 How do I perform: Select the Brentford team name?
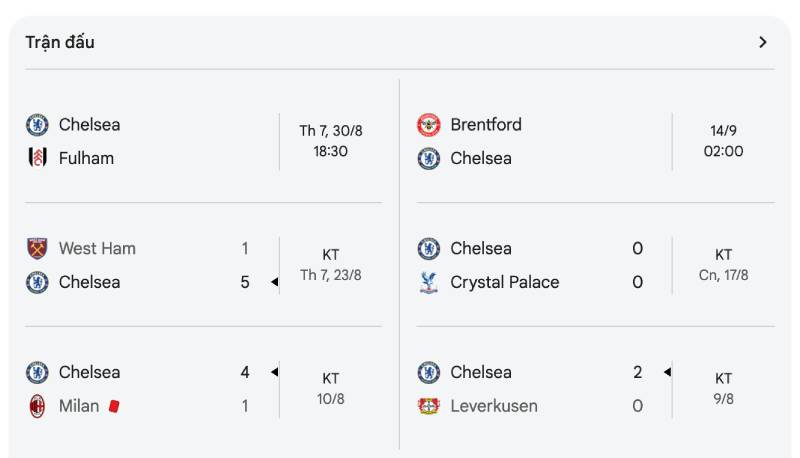click(486, 125)
